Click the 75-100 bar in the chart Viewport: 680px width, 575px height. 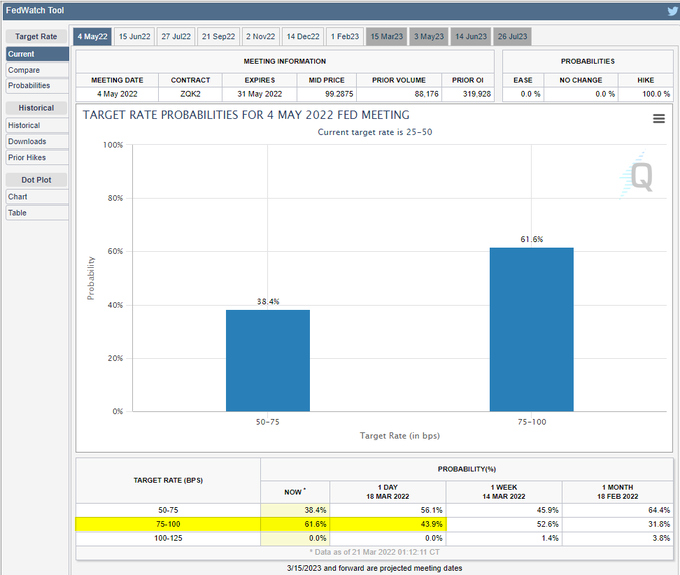click(x=531, y=329)
